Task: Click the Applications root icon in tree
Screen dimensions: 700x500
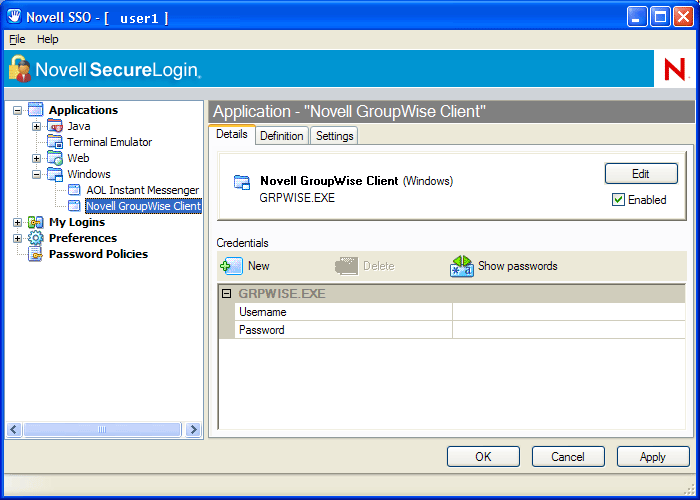Action: tap(36, 109)
